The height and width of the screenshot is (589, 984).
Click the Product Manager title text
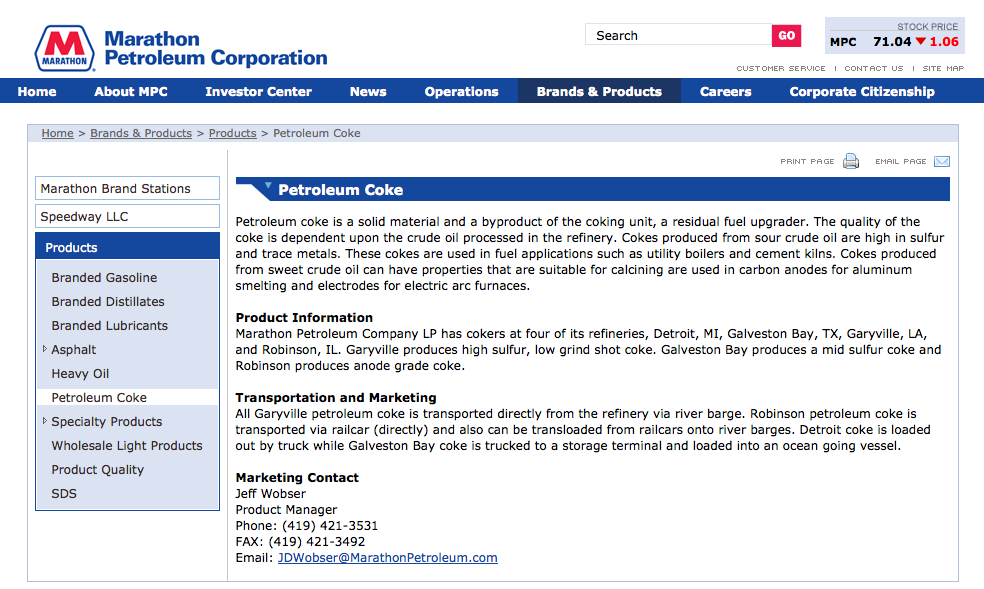pos(286,509)
